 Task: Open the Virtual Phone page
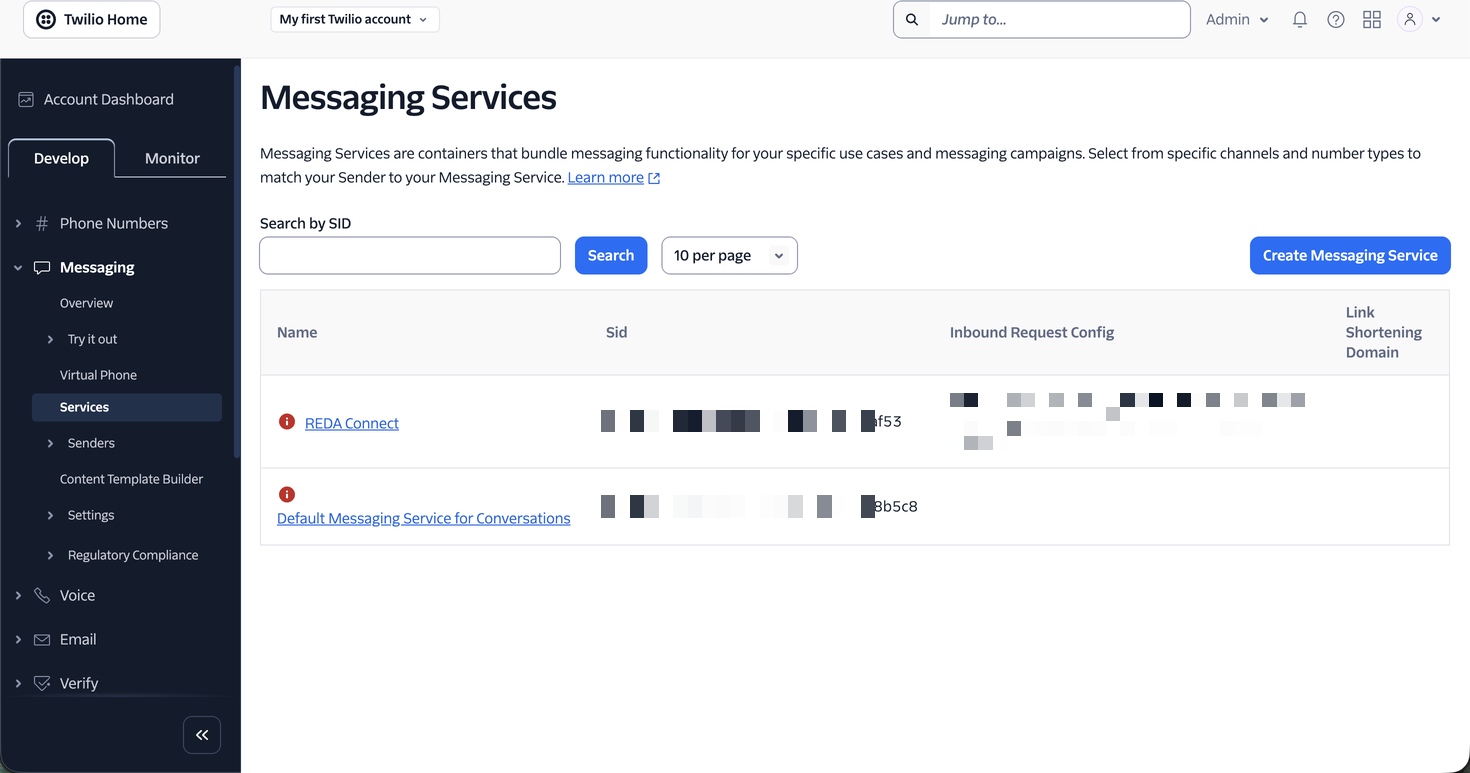(98, 375)
